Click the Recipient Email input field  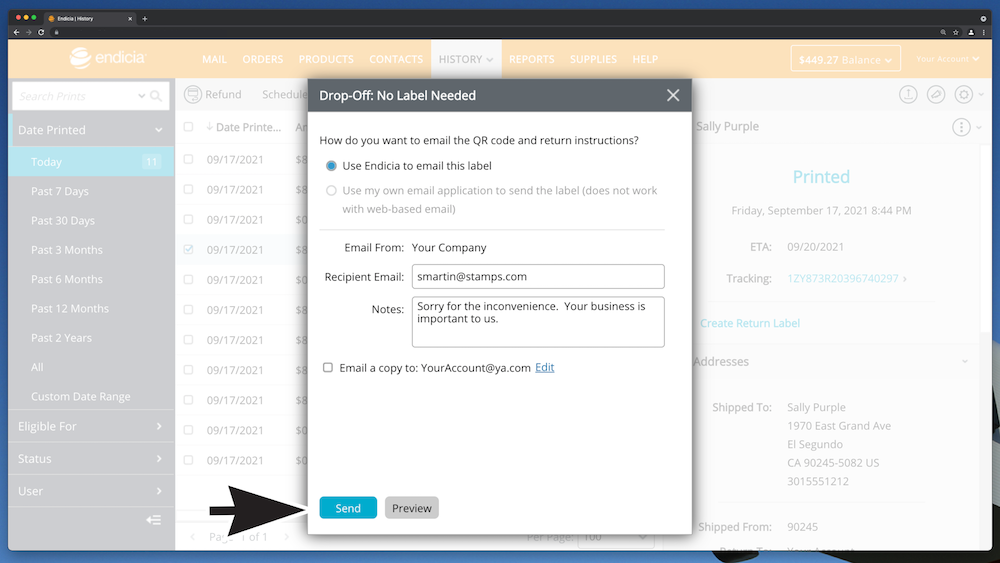pyautogui.click(x=537, y=276)
